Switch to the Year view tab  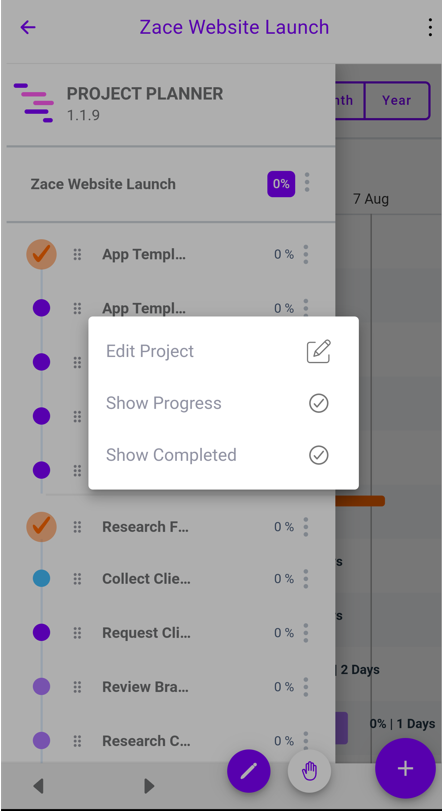[x=397, y=100]
